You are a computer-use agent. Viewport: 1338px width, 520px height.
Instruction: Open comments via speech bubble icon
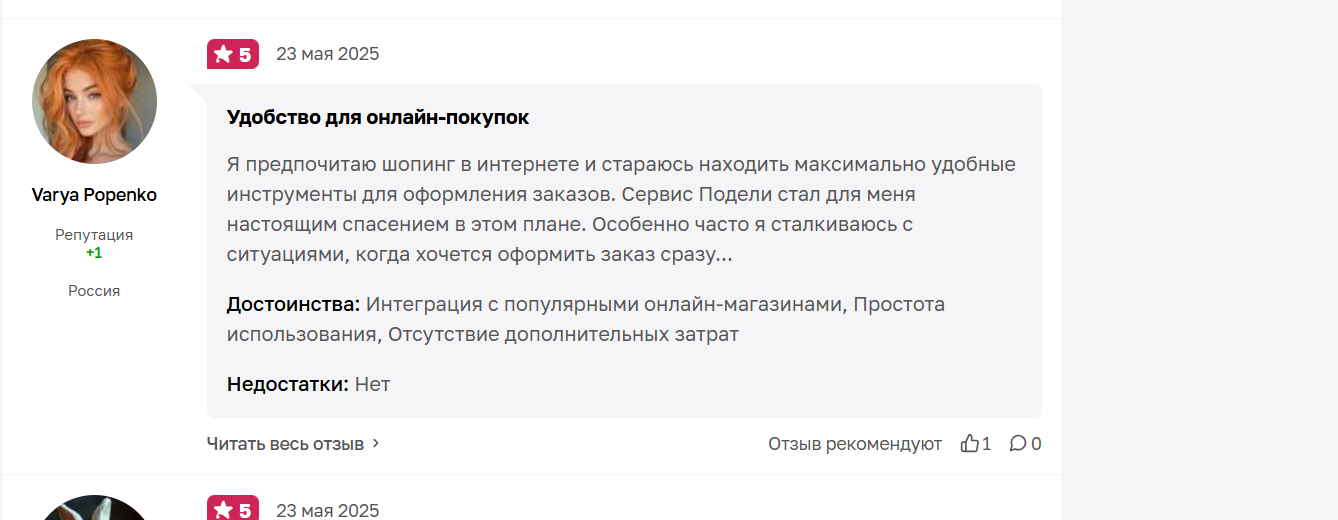click(x=1018, y=443)
